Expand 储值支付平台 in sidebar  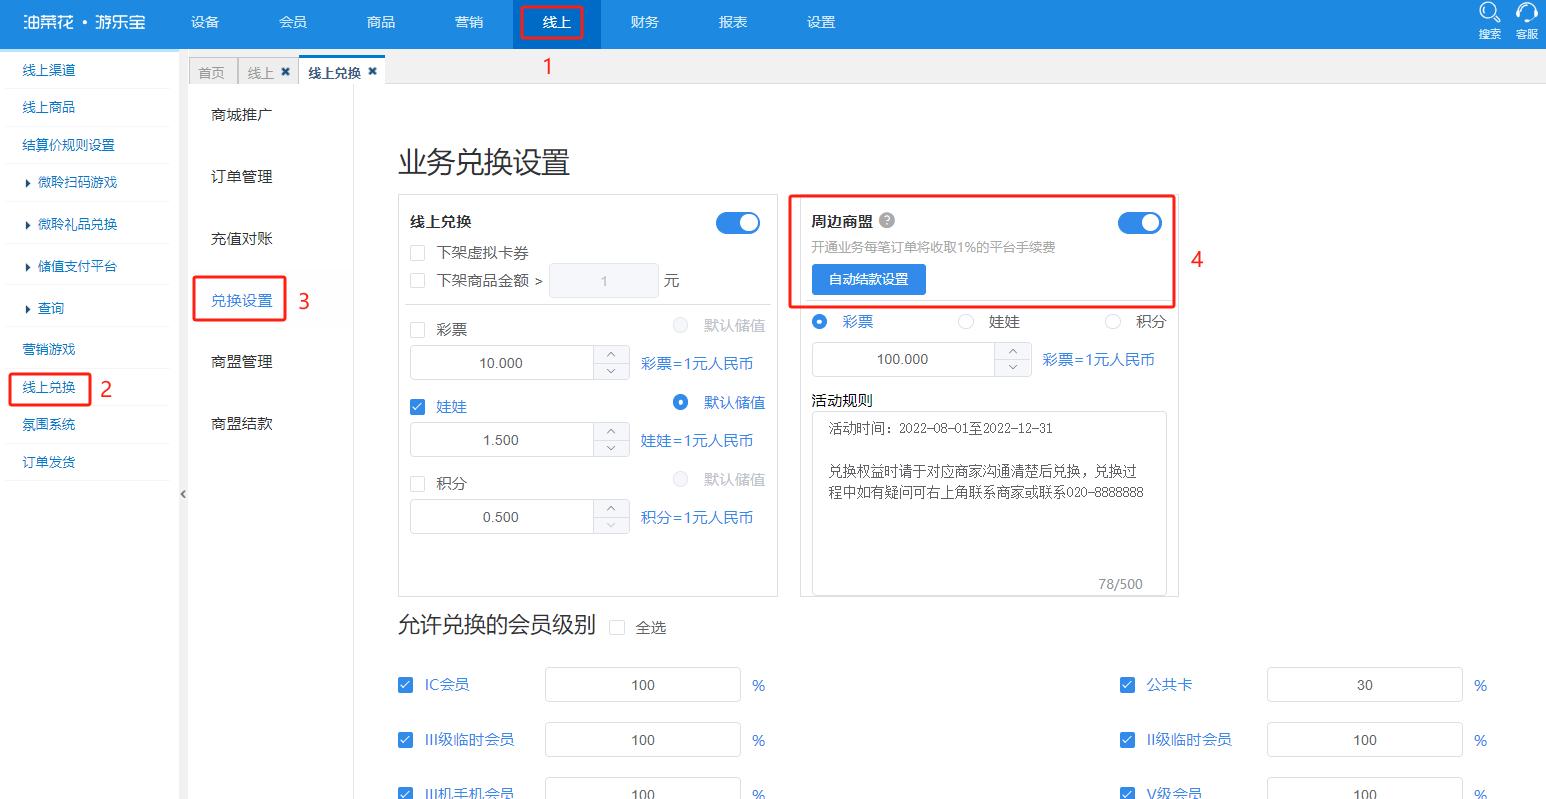coord(77,266)
